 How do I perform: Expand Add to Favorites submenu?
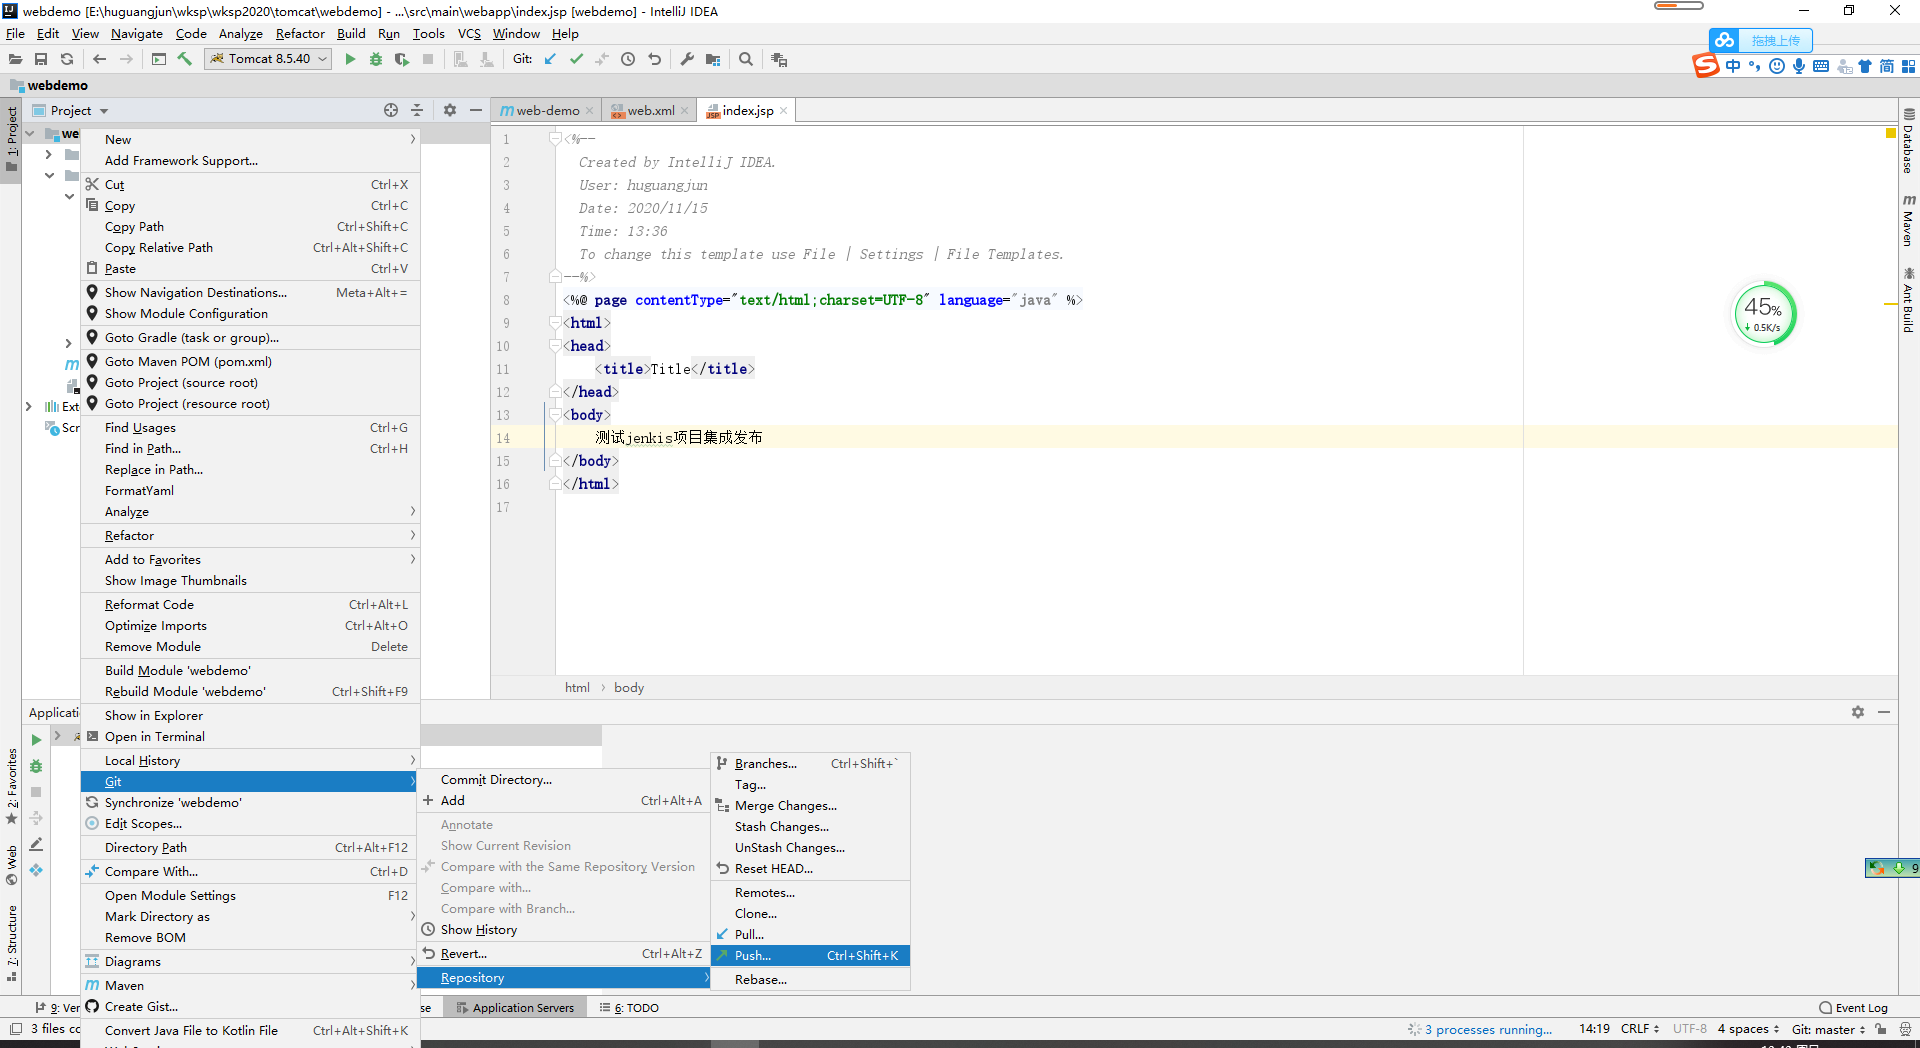tap(250, 559)
